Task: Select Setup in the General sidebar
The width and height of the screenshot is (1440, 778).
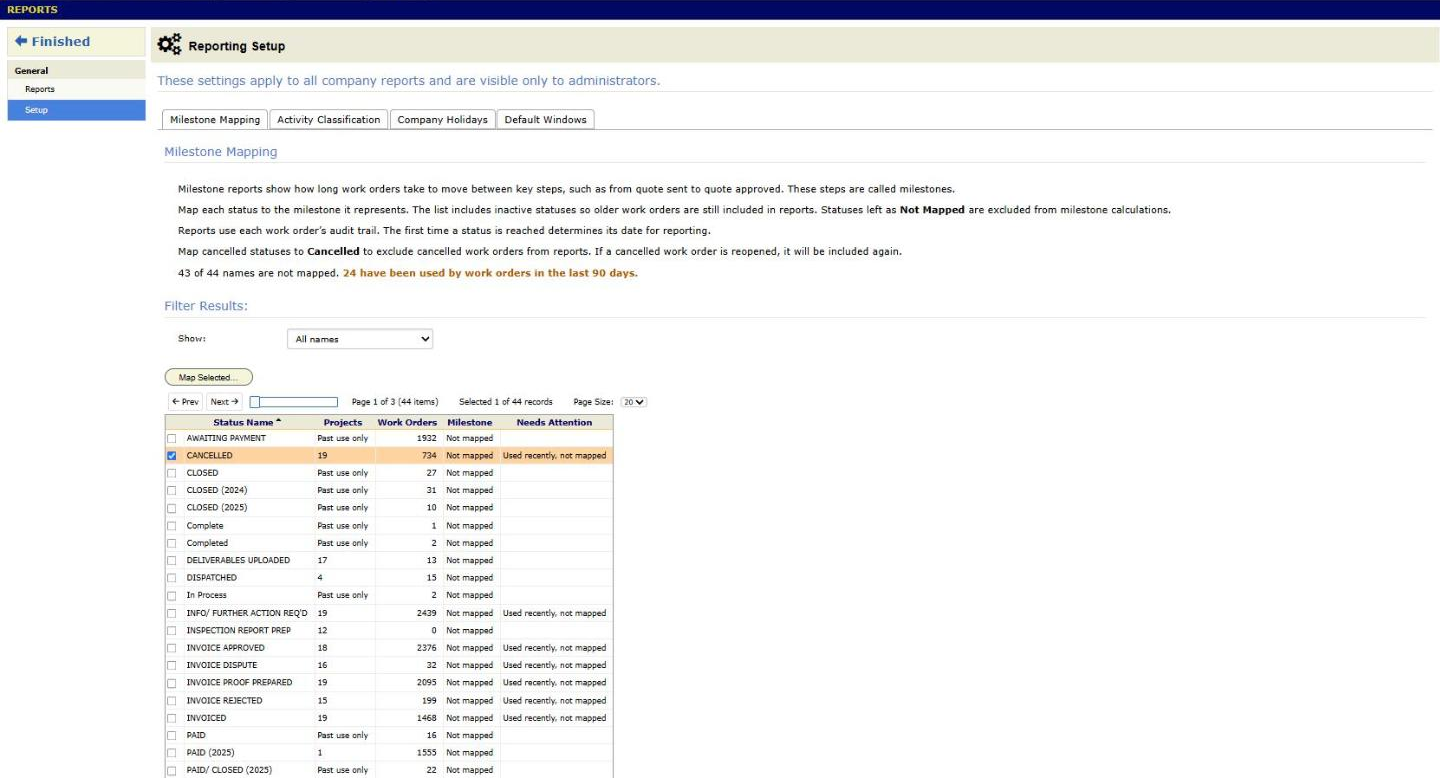Action: (x=77, y=110)
